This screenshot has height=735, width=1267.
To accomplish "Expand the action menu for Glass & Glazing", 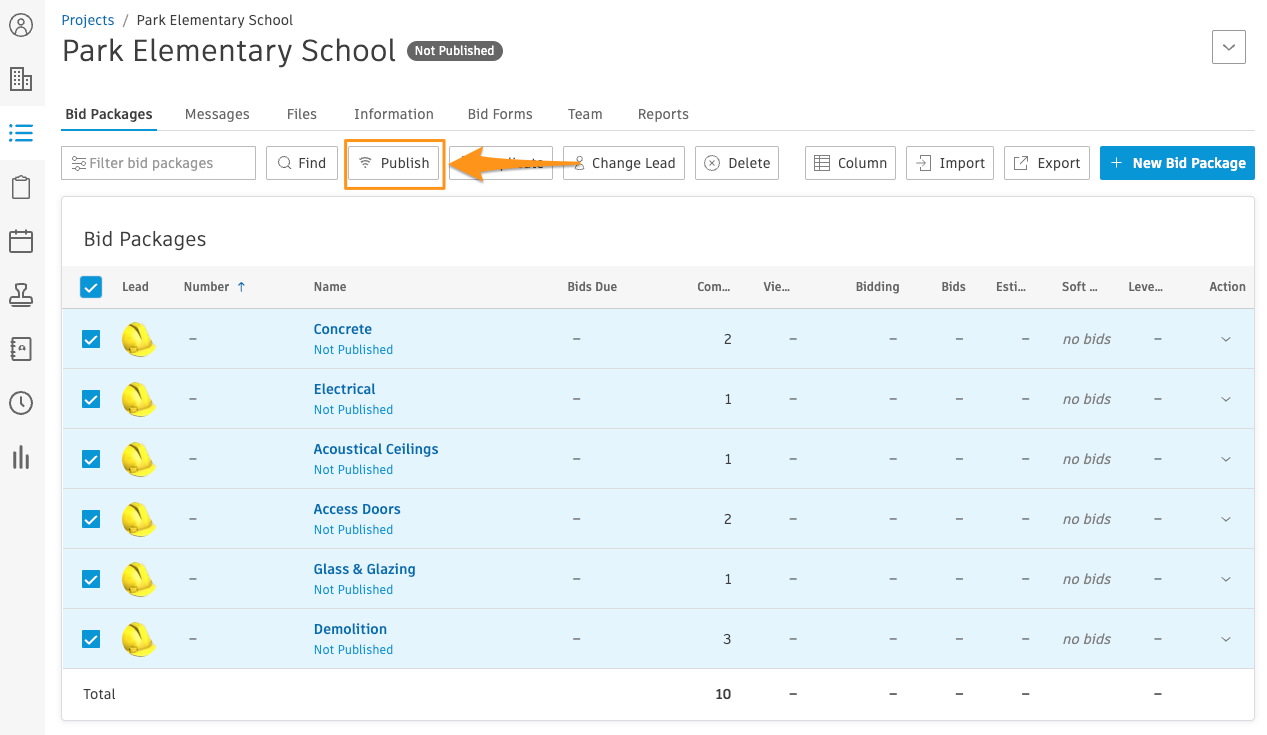I will (1226, 580).
